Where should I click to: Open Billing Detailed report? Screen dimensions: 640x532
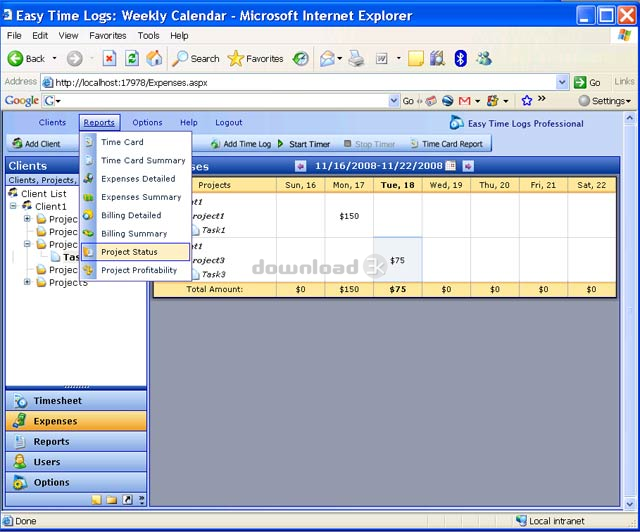tap(136, 215)
